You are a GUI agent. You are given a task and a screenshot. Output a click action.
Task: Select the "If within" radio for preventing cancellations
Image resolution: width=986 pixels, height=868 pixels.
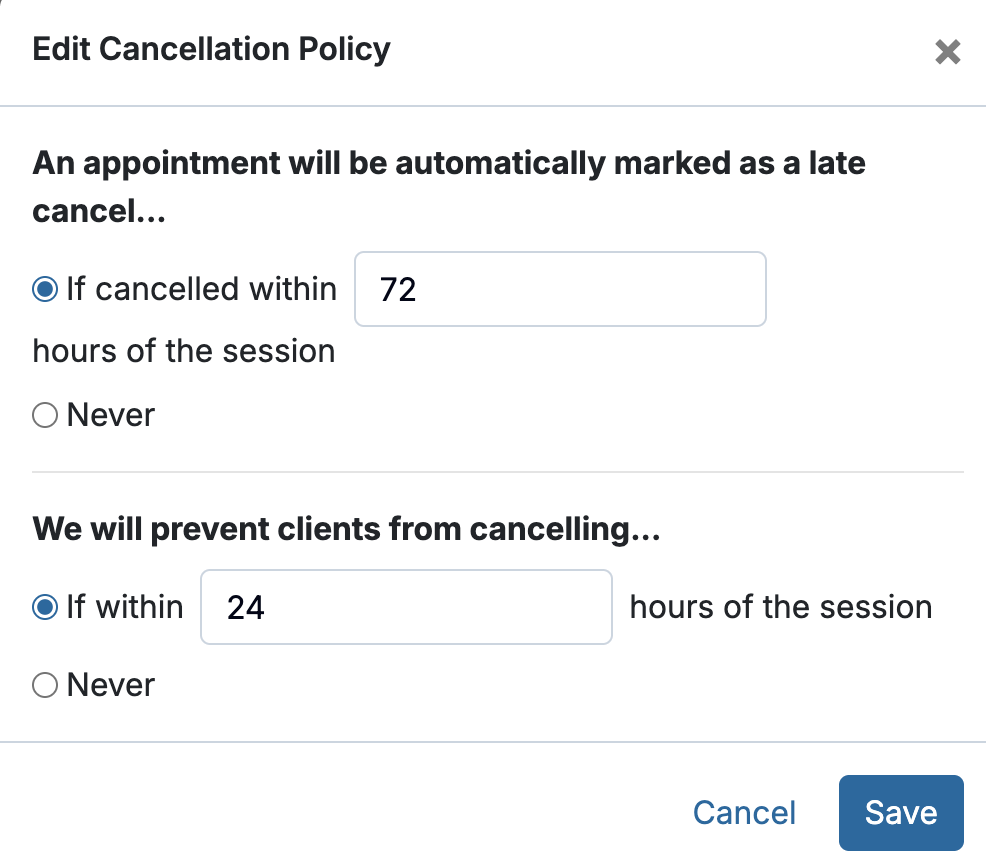45,607
